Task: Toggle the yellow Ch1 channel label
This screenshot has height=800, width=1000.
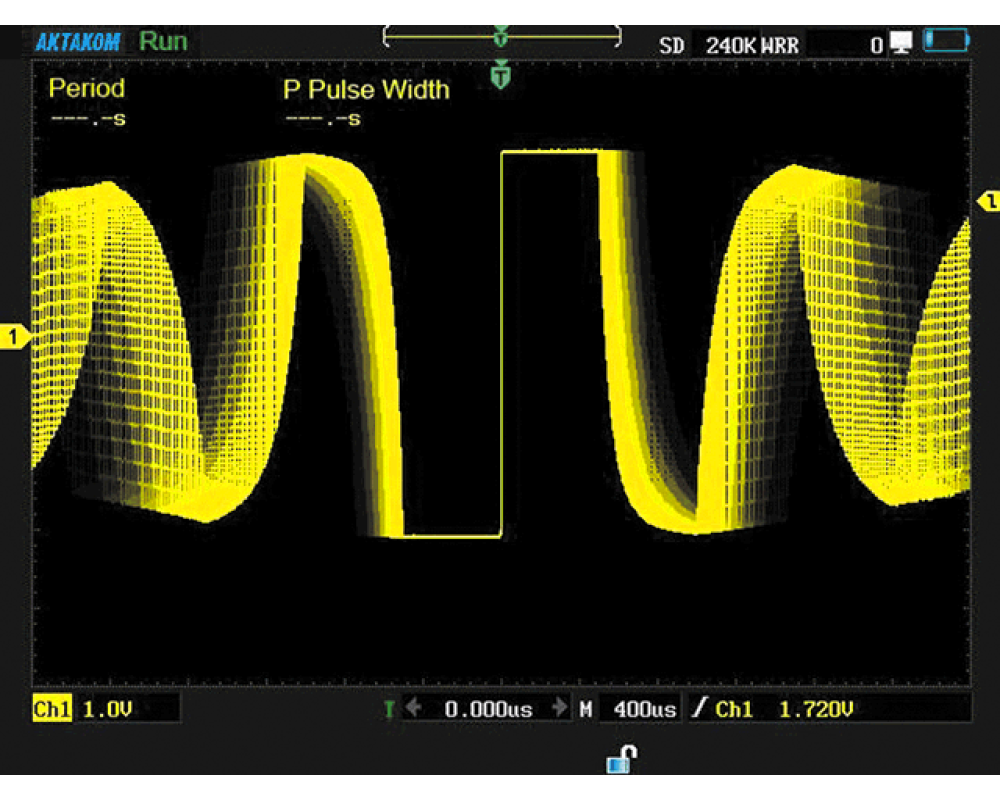Action: tap(52, 710)
